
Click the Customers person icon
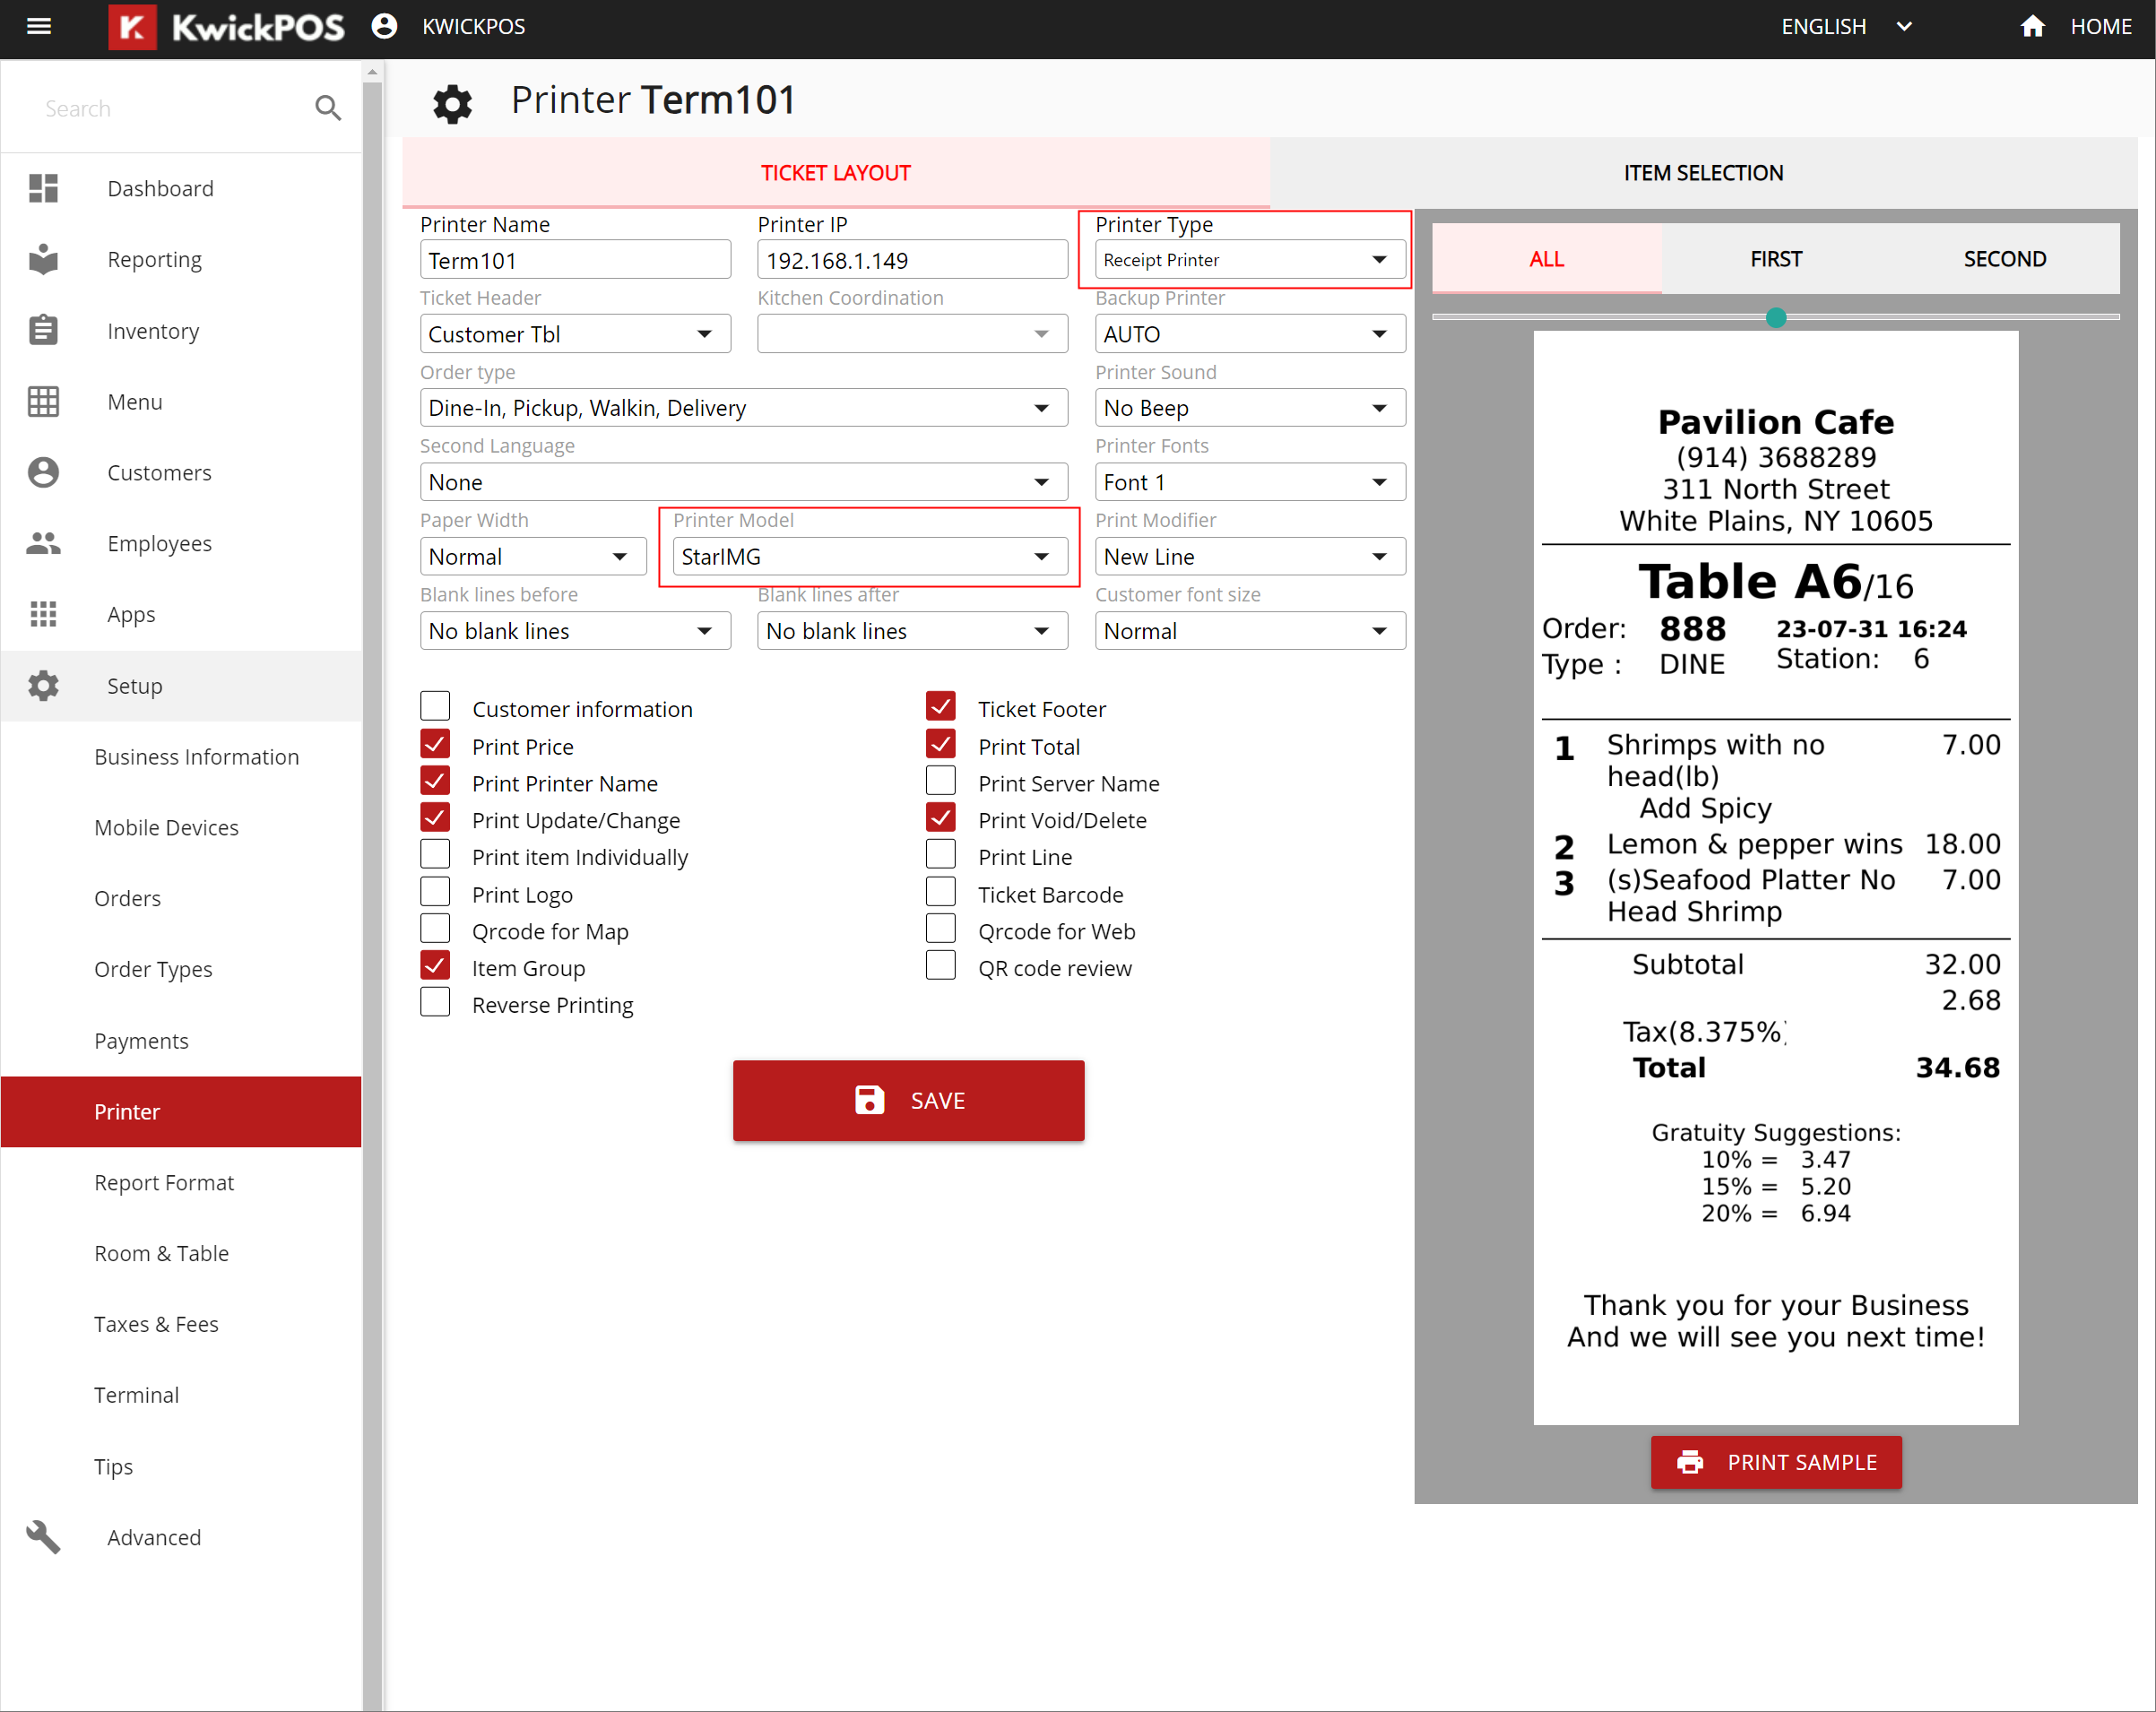coord(43,472)
